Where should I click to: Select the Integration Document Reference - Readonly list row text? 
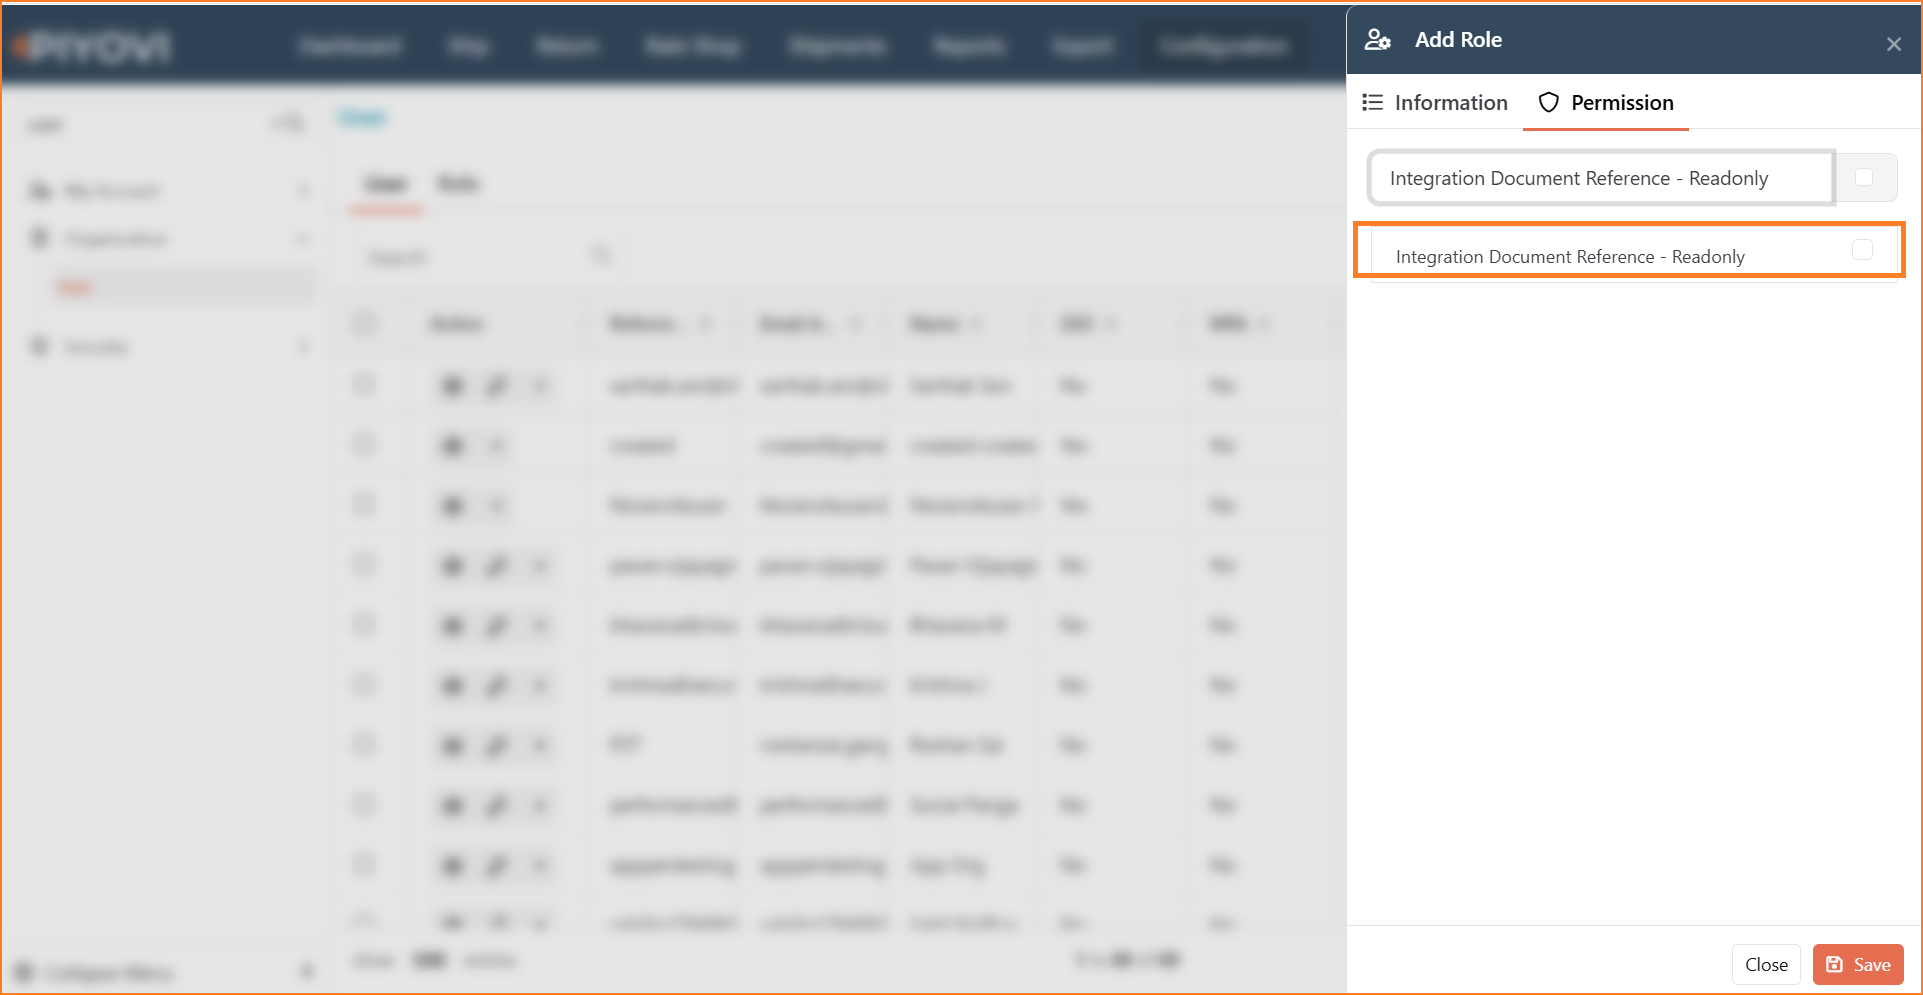pyautogui.click(x=1570, y=257)
